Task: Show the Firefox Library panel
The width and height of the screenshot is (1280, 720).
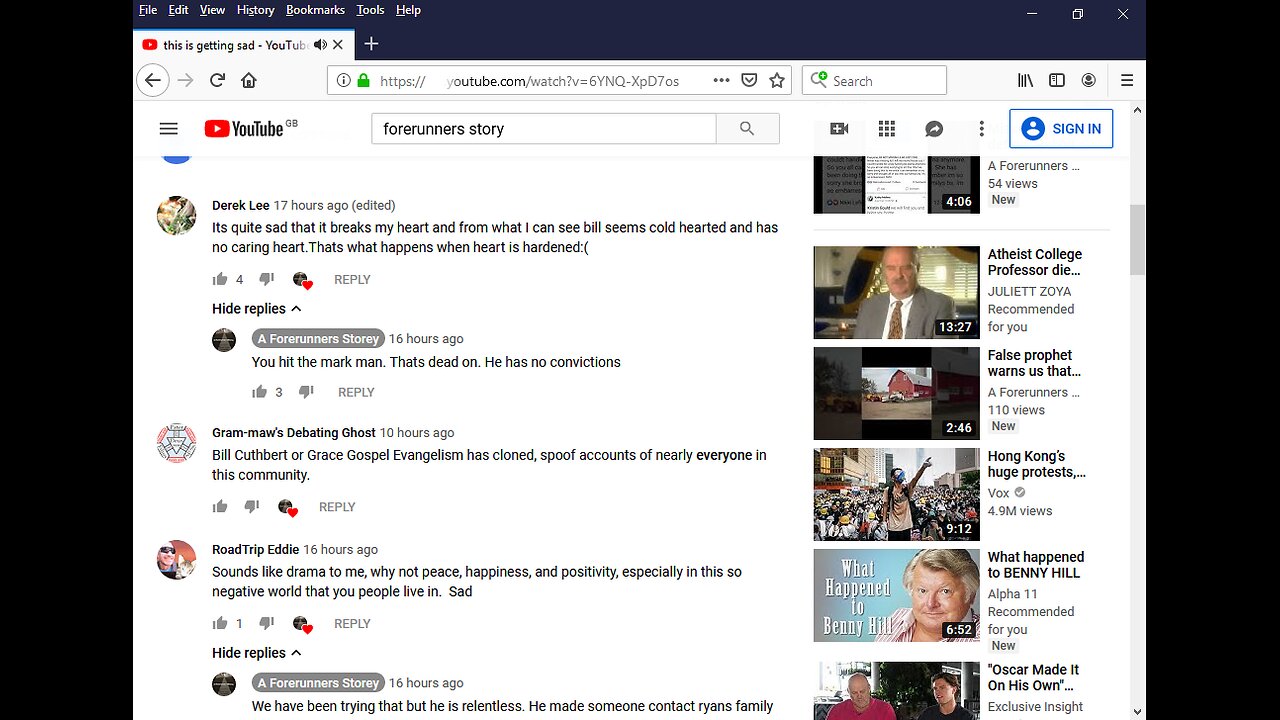Action: [x=1025, y=81]
